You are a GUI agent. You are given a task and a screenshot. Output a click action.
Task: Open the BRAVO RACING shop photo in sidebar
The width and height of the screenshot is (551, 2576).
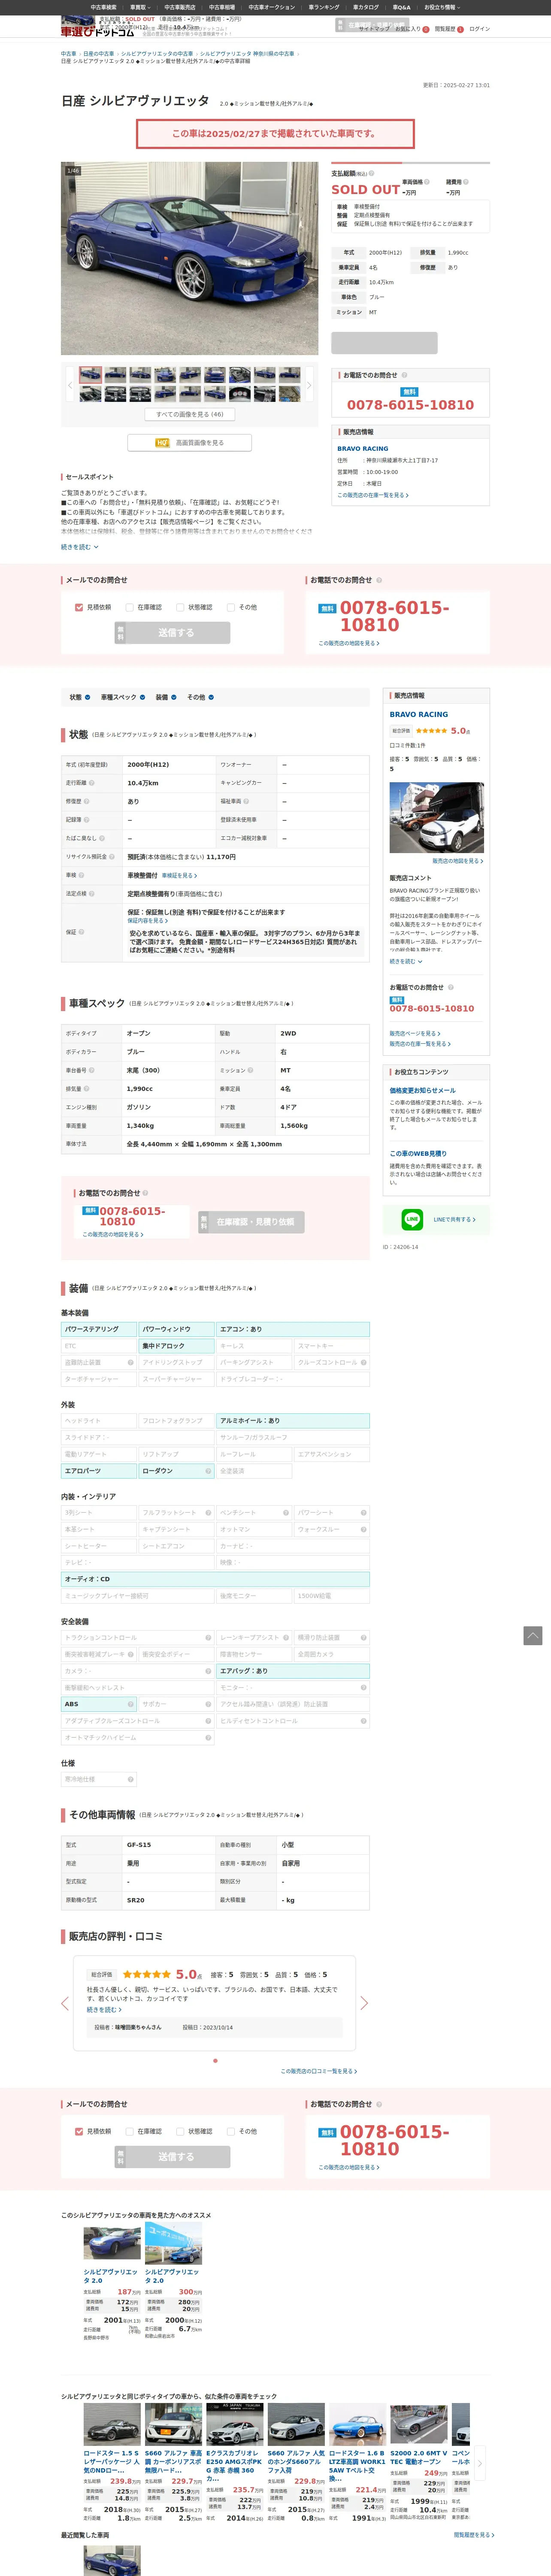436,818
